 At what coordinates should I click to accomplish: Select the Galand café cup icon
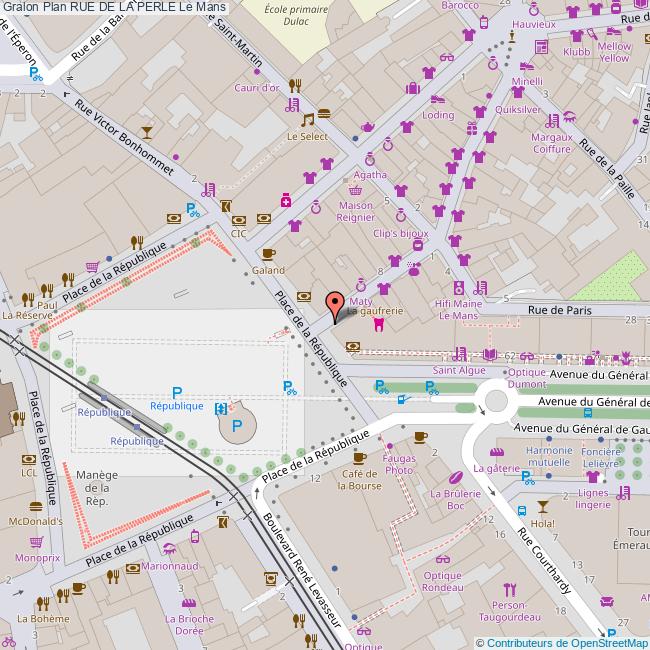tap(267, 254)
